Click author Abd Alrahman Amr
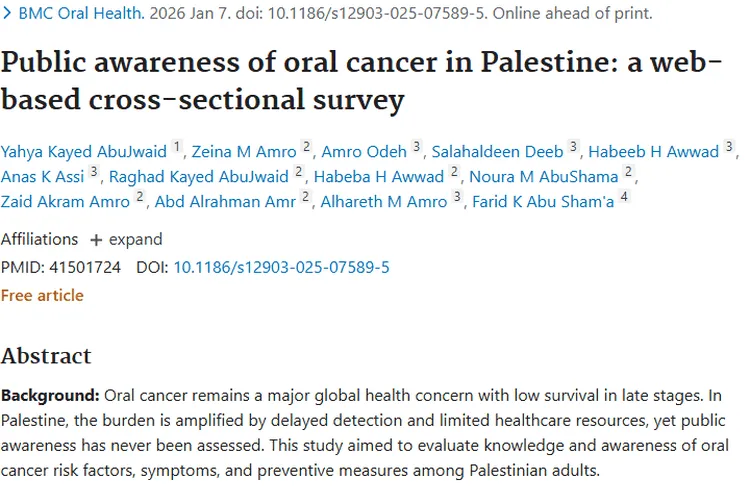Viewport: 750px width, 500px height. pos(224,202)
